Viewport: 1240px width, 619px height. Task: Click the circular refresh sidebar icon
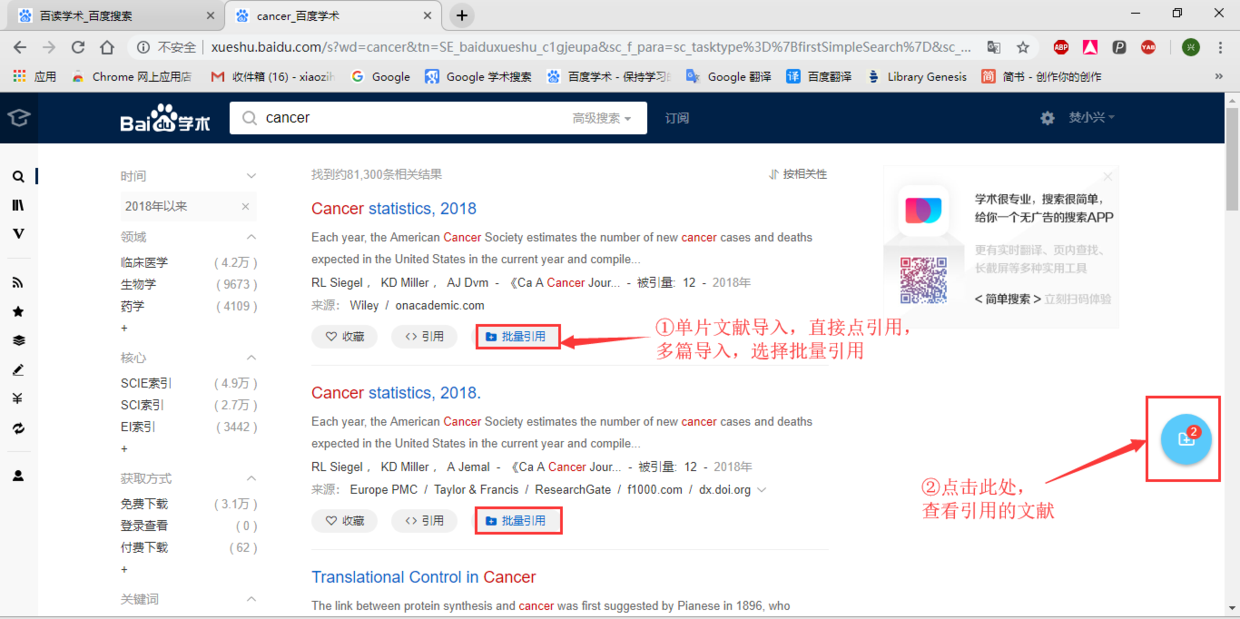coord(18,428)
